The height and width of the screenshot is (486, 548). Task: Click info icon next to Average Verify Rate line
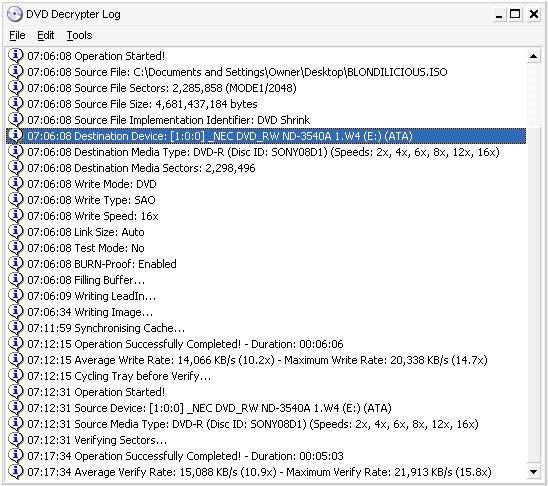click(15, 472)
